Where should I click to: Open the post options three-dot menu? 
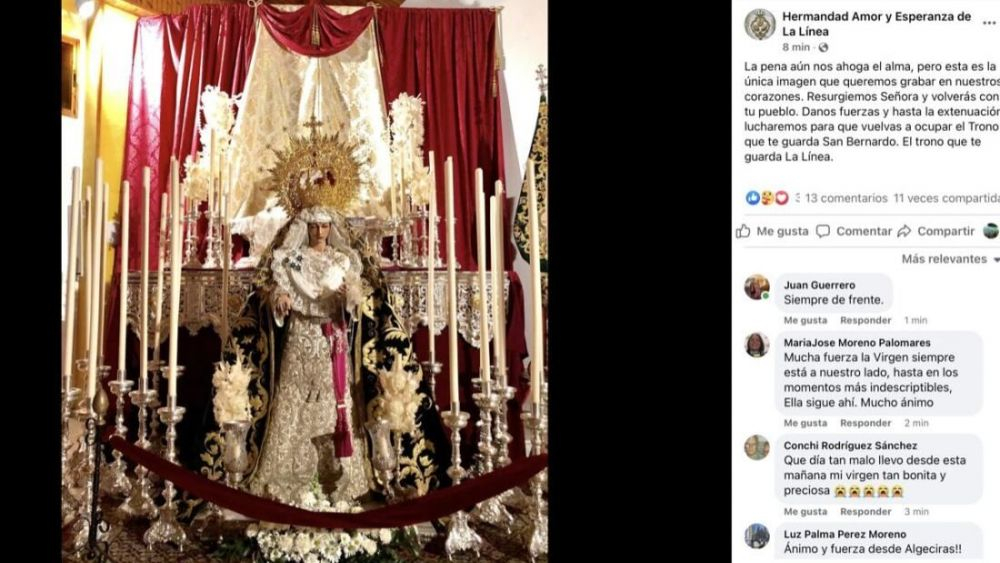[x=990, y=23]
